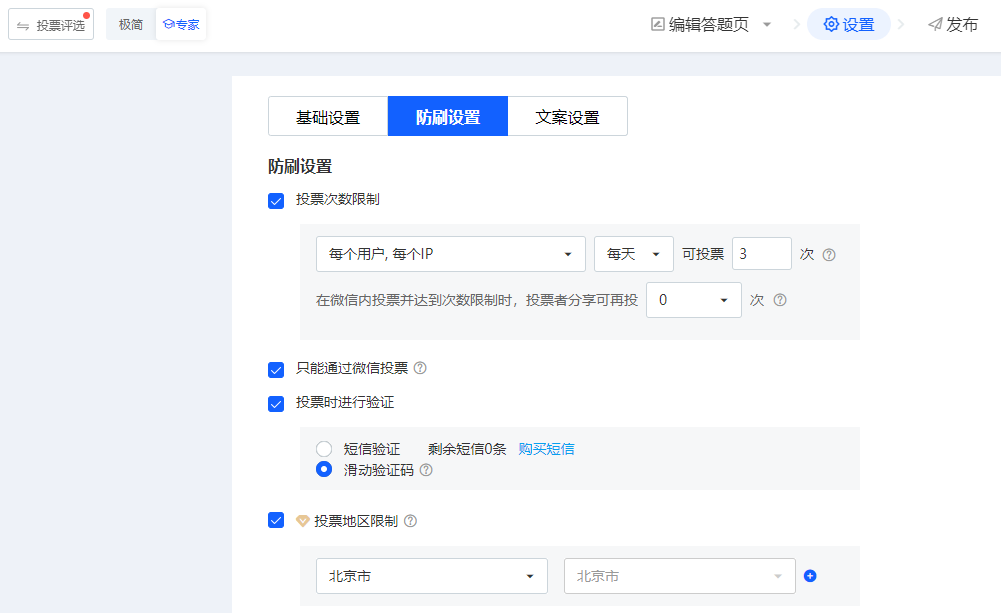Click the 发布 paper plane button
1001x613 pixels.
[952, 25]
